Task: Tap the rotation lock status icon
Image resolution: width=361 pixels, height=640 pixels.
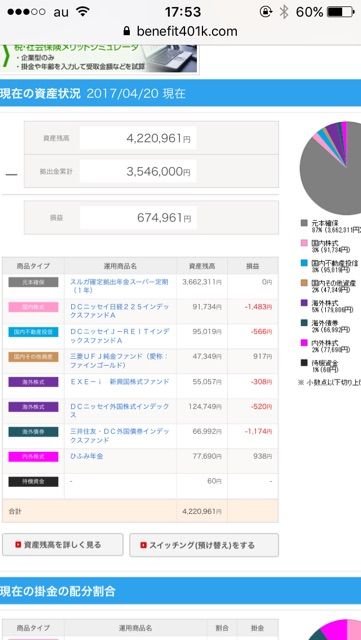Action: click(x=266, y=11)
